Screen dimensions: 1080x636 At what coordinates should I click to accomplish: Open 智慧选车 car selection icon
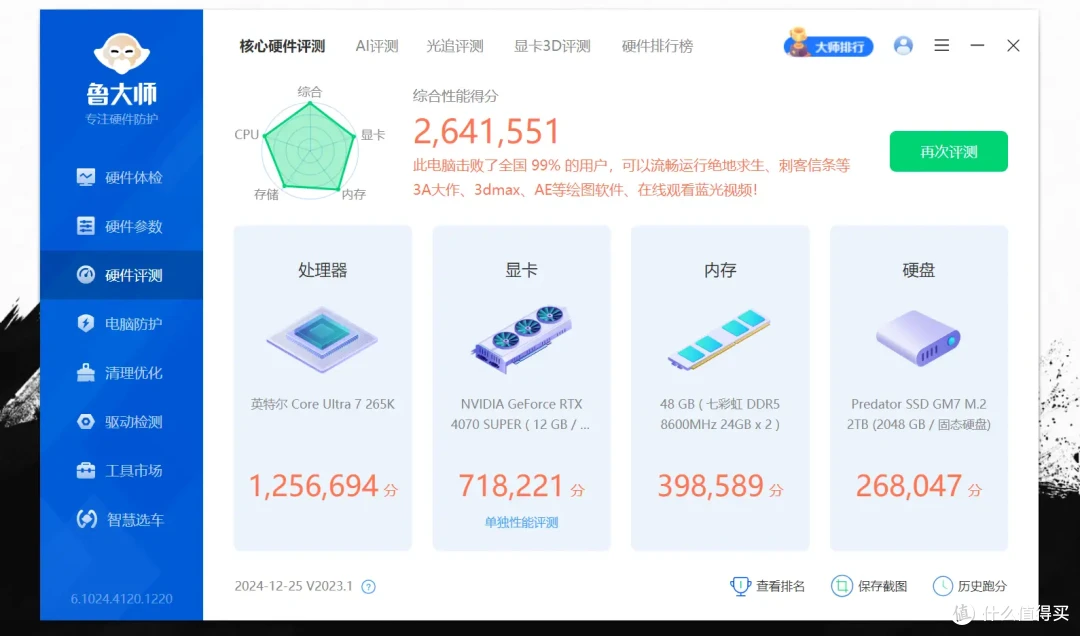click(86, 519)
